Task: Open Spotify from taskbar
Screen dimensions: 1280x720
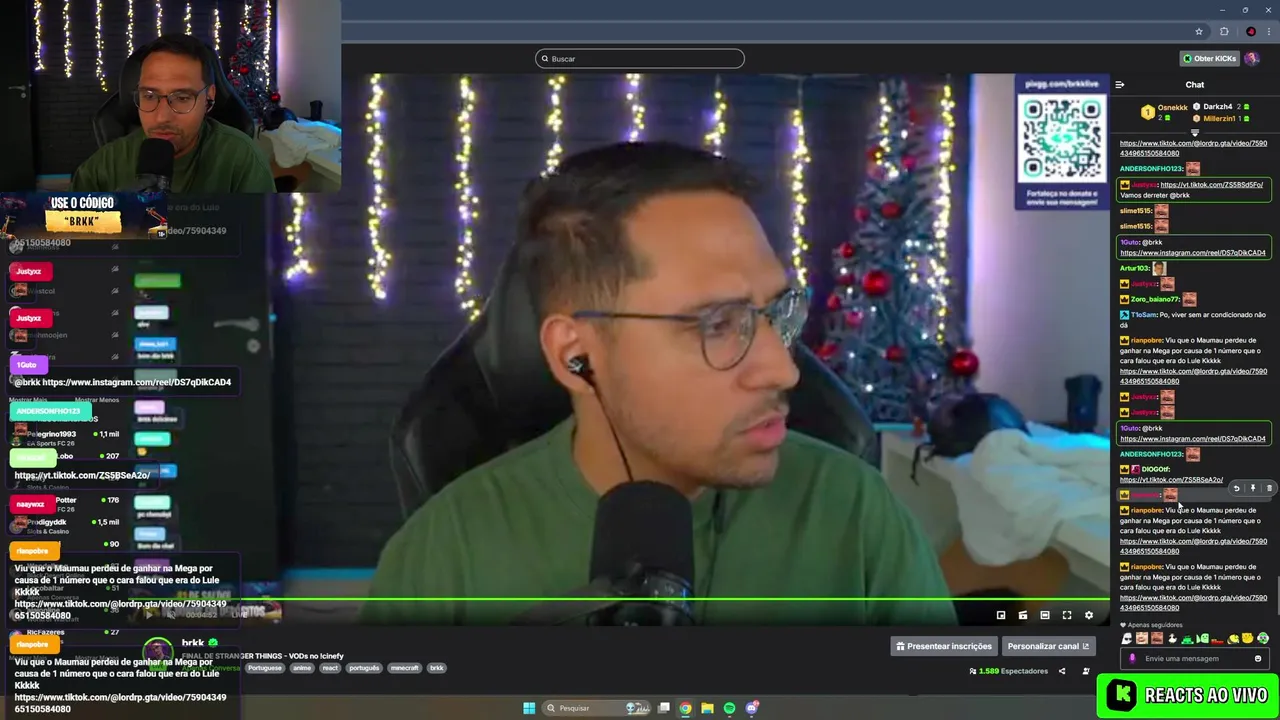Action: tap(729, 708)
